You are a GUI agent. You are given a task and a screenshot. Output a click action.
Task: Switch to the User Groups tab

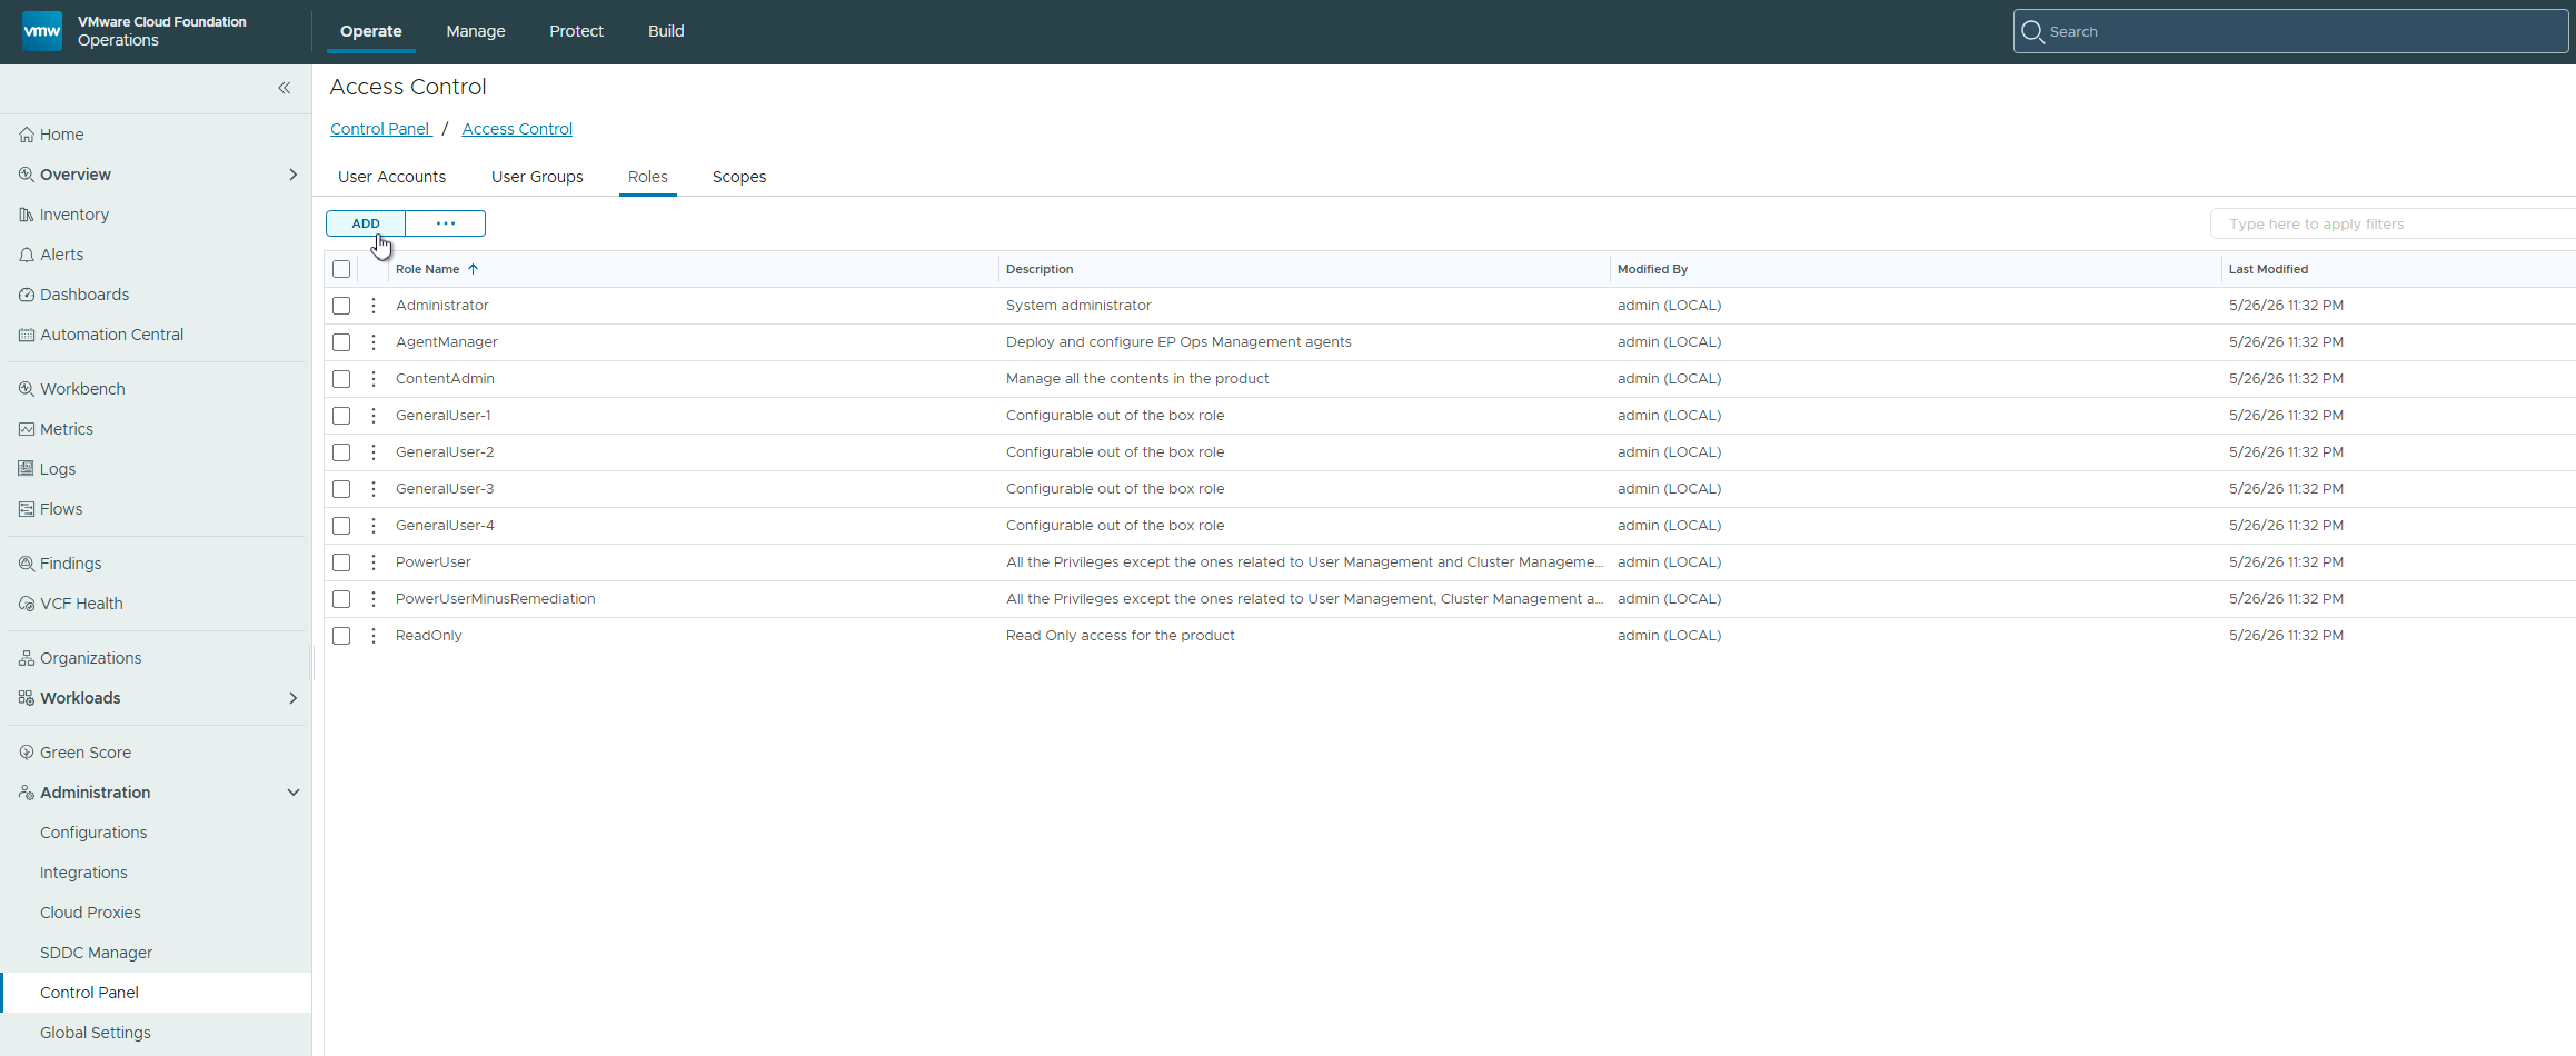[x=537, y=176]
